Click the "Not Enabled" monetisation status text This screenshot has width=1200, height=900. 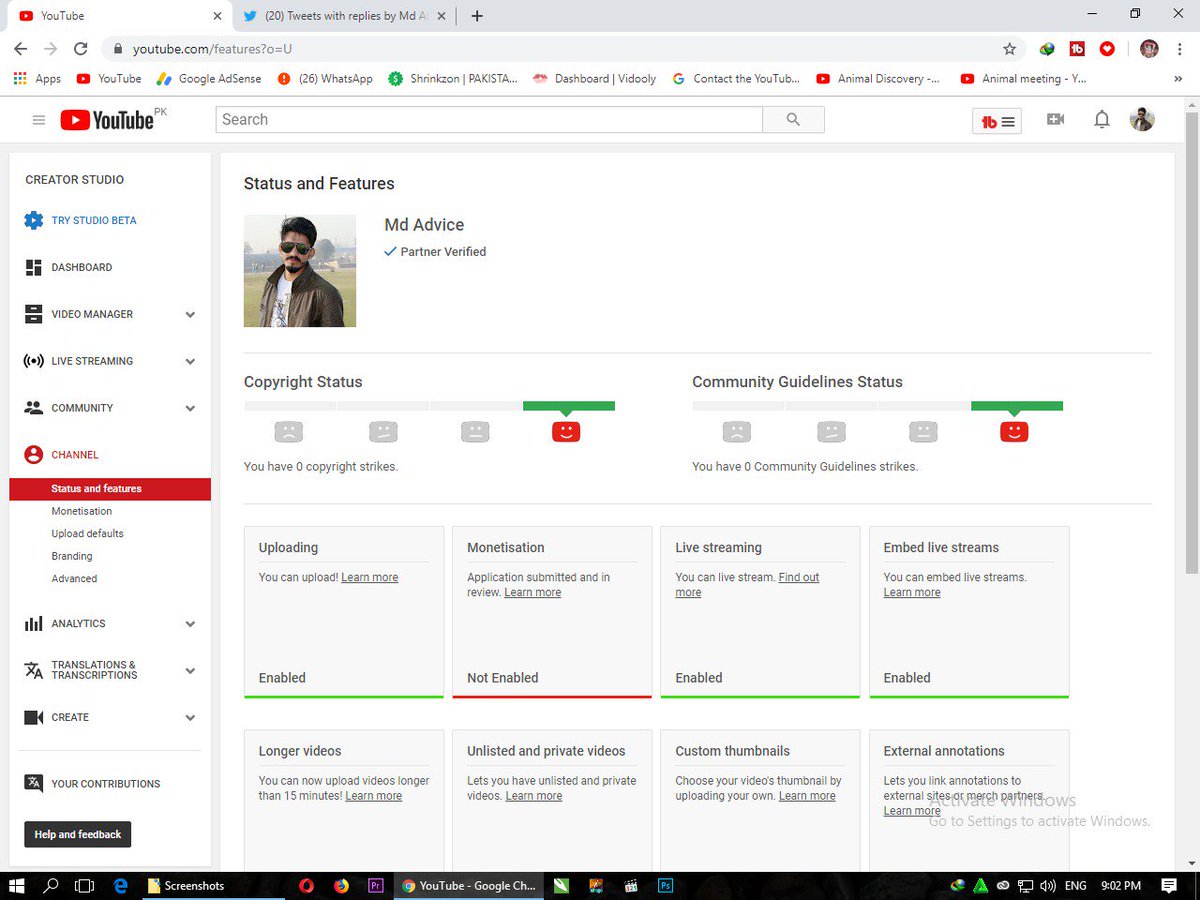[503, 677]
